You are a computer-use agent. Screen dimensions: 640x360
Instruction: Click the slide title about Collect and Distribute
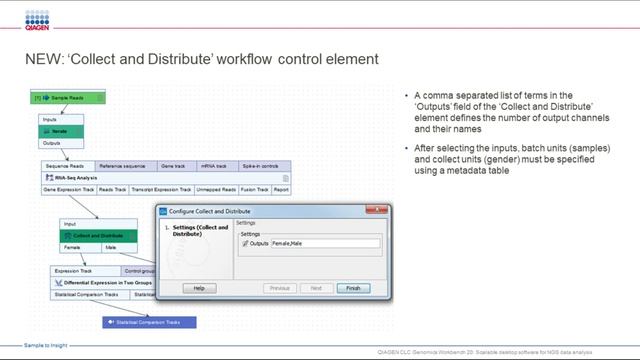(202, 59)
